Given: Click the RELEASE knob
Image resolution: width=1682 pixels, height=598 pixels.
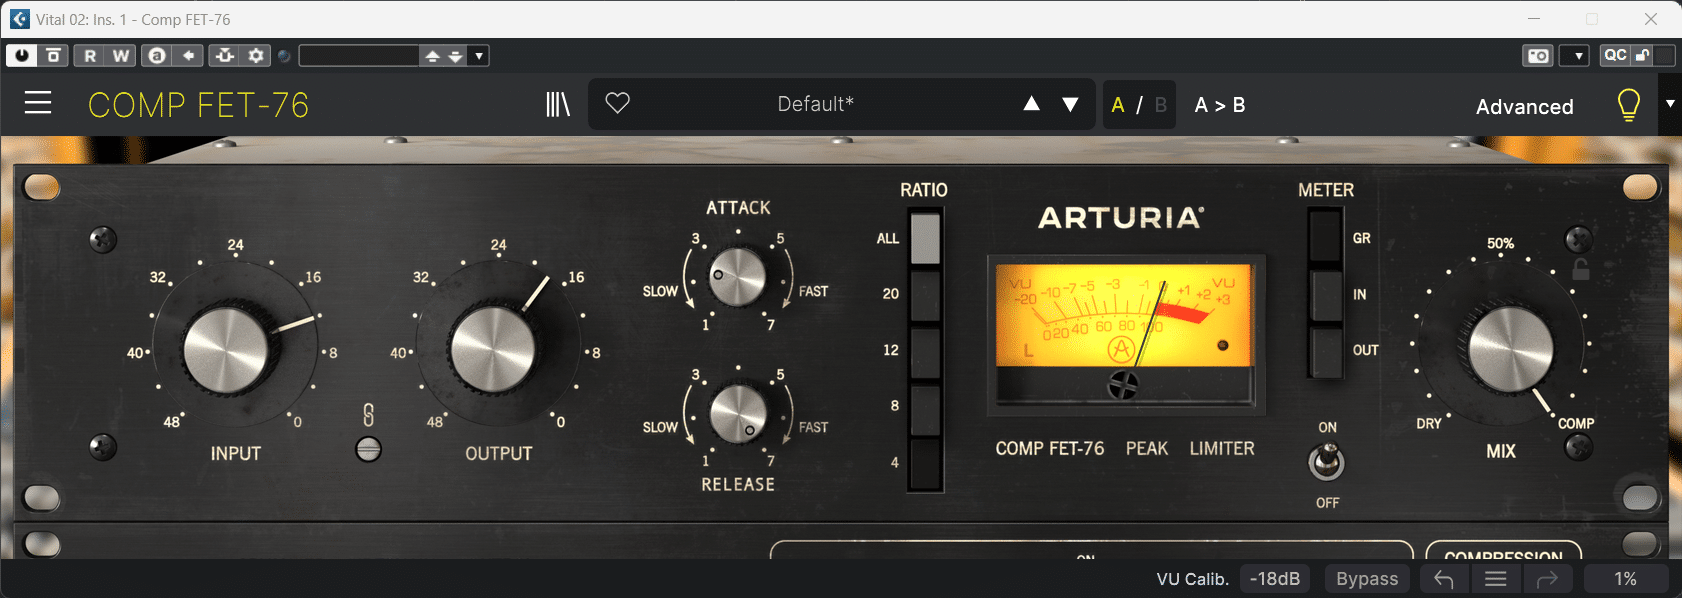Looking at the screenshot, I should pos(738,413).
